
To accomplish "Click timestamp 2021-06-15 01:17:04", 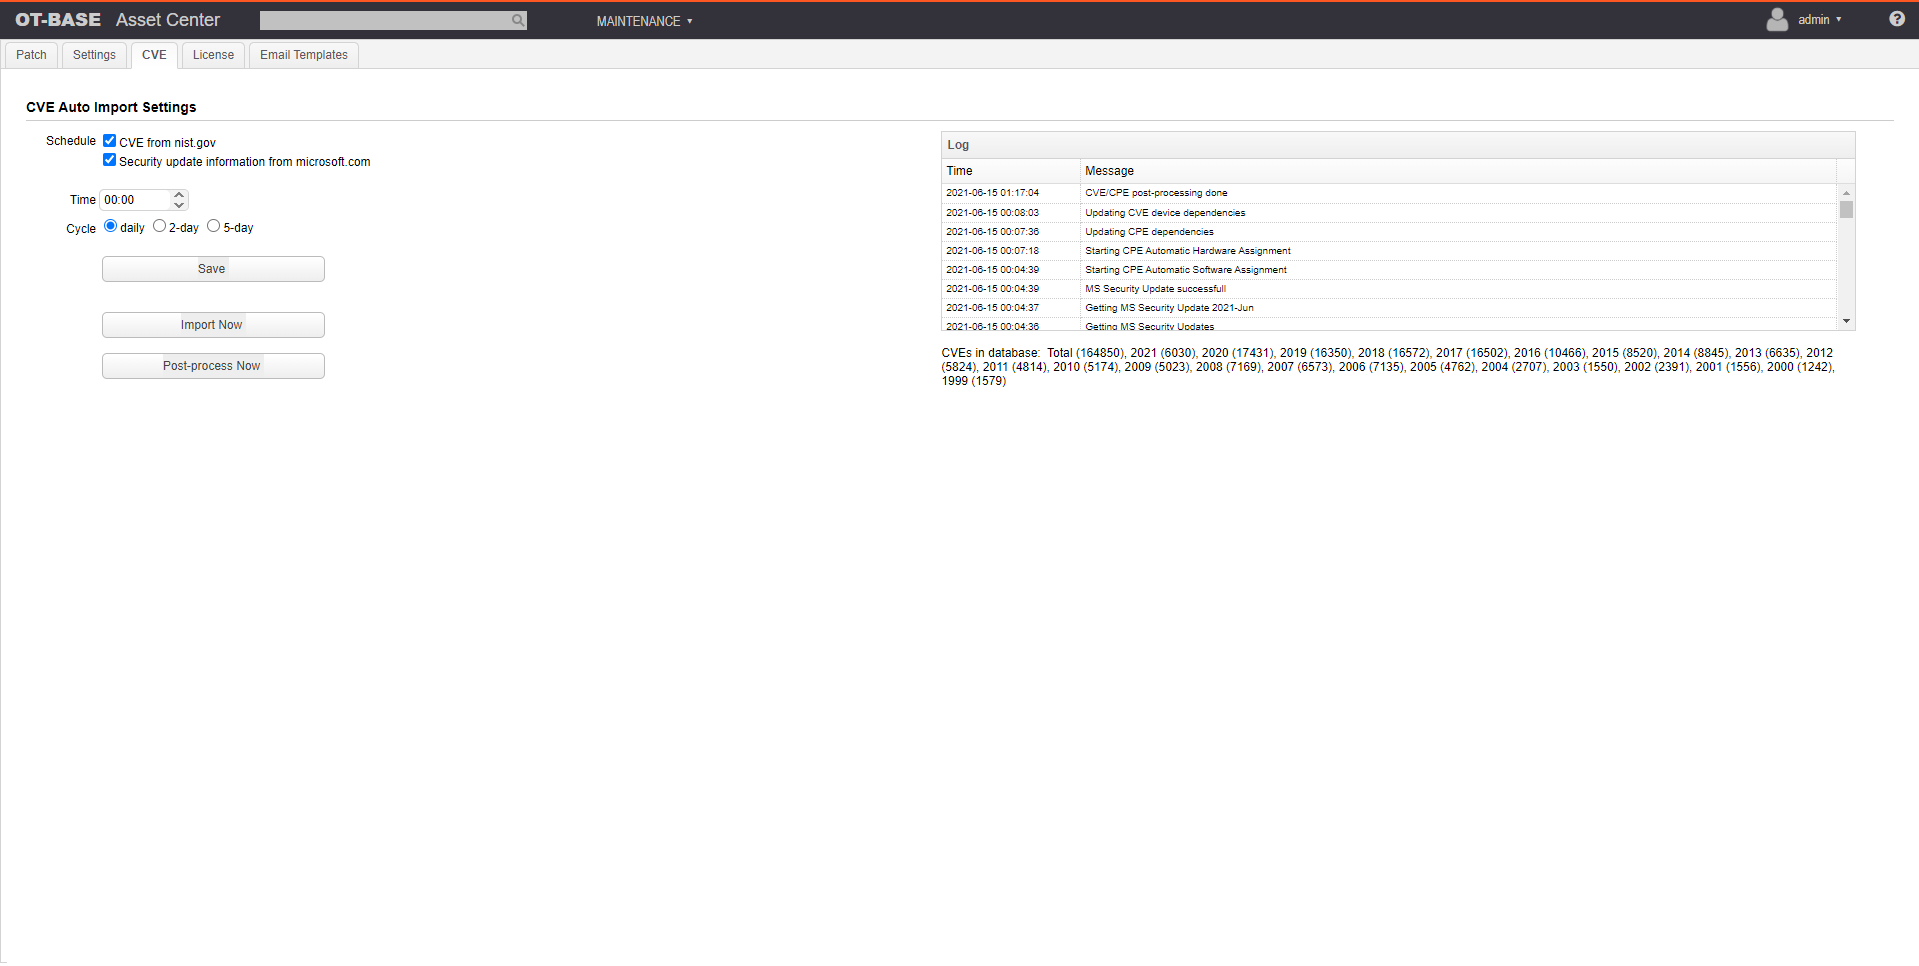I will click(992, 193).
